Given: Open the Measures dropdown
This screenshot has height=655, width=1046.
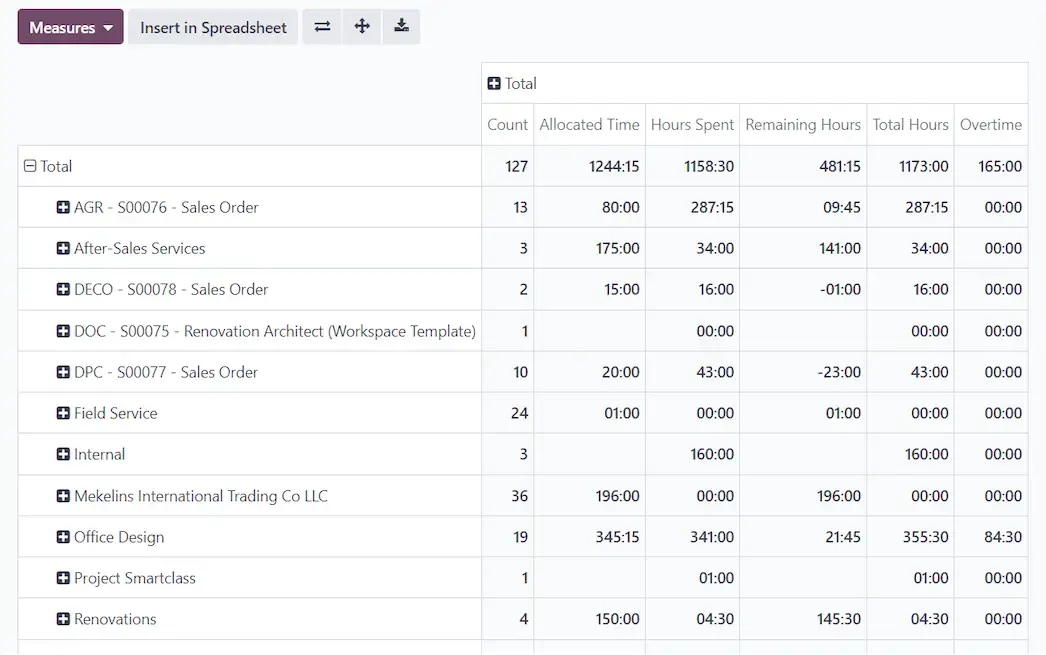Looking at the screenshot, I should point(69,27).
